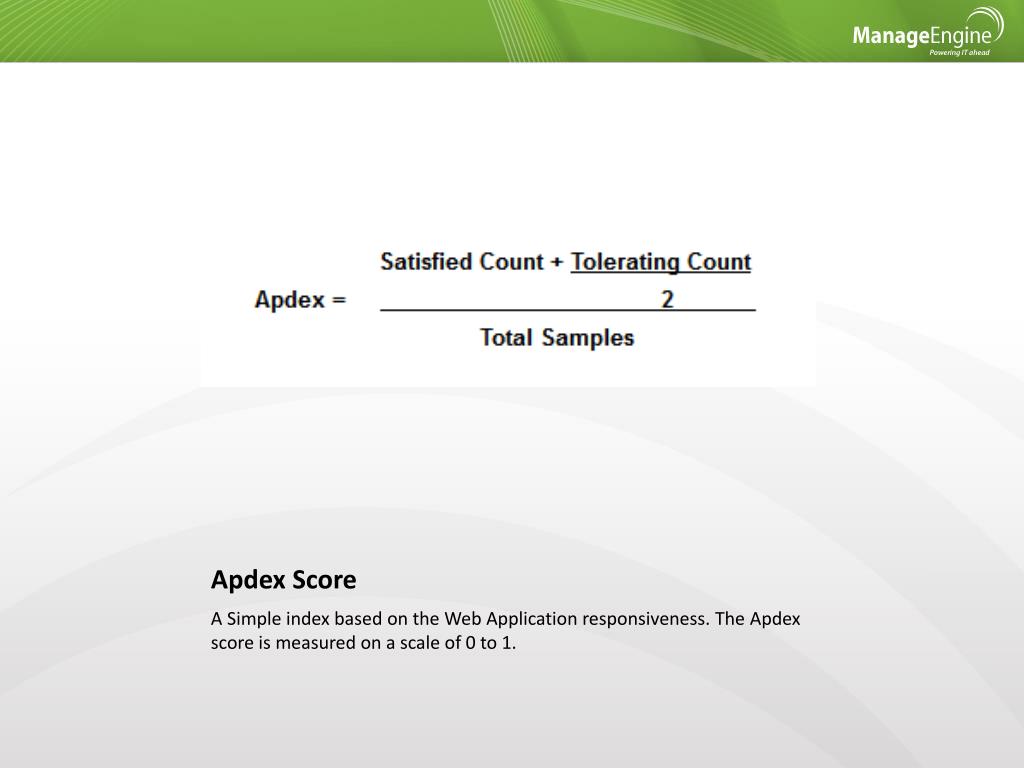Click the divisor '2' in the formula
The image size is (1024, 768).
pyautogui.click(x=667, y=299)
